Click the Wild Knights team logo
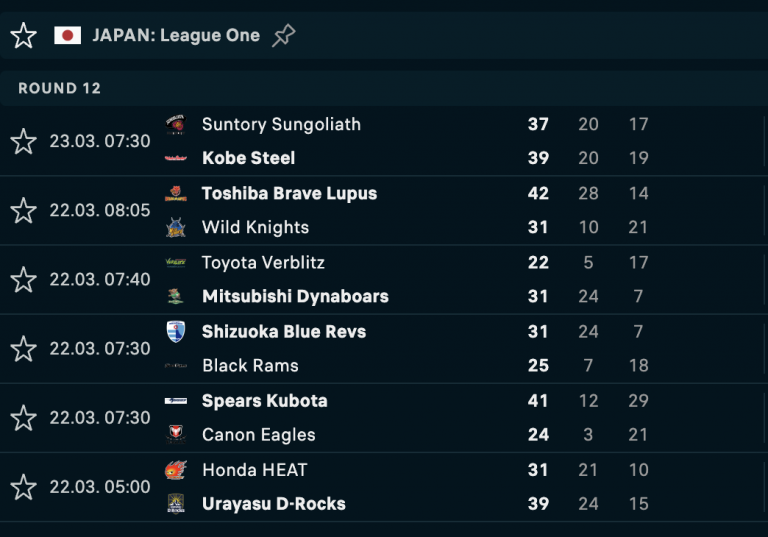The width and height of the screenshot is (768, 537). click(x=176, y=227)
